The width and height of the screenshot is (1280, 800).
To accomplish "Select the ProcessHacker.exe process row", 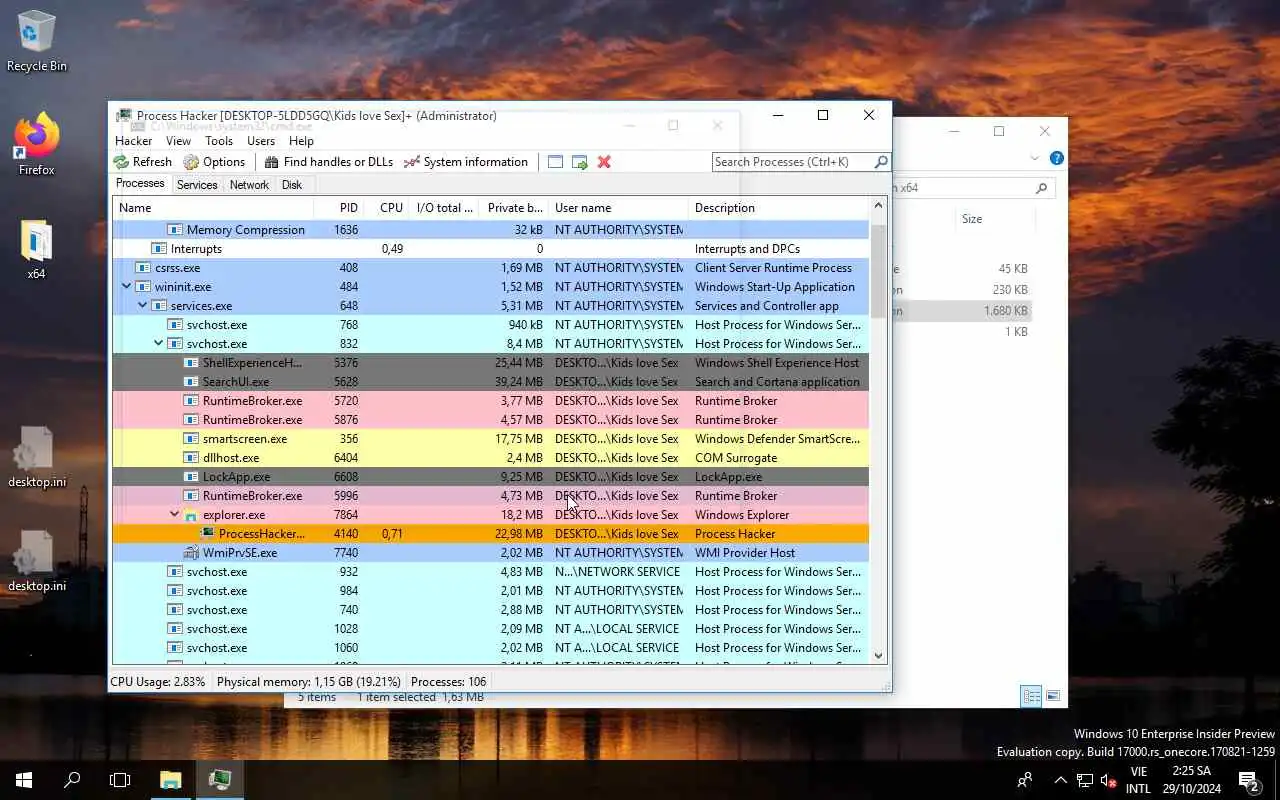I will (490, 534).
